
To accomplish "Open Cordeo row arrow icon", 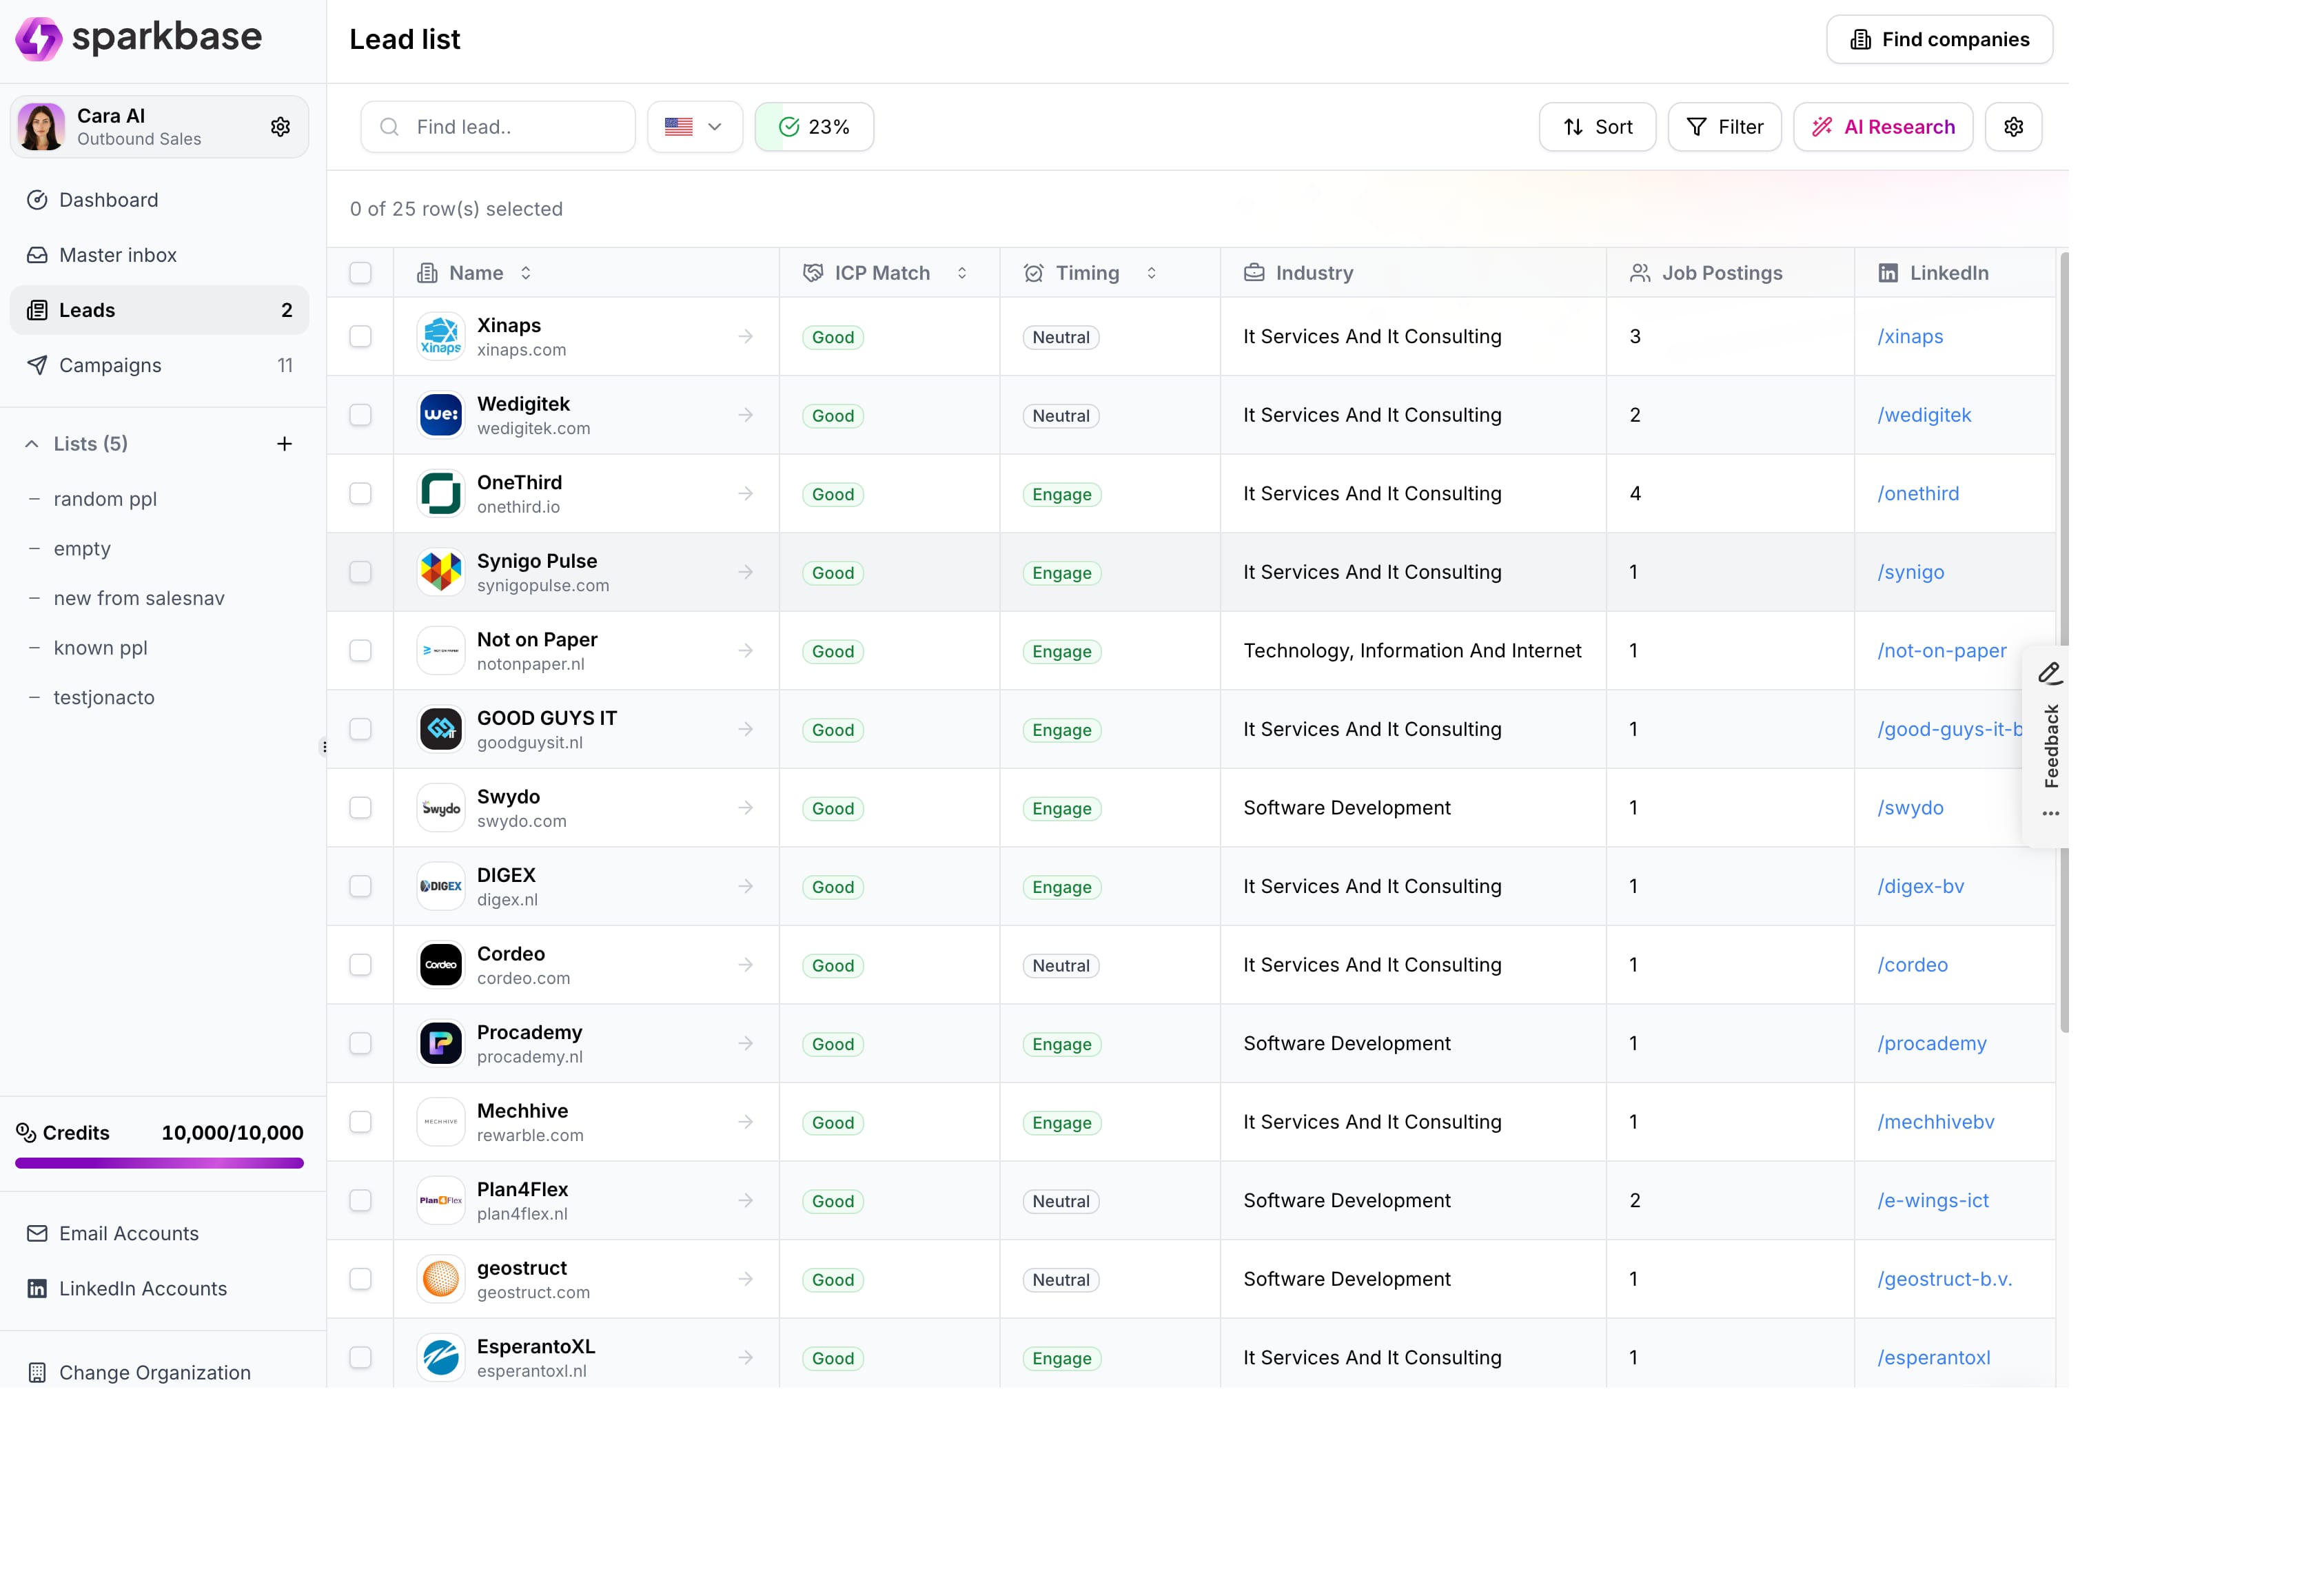I will [746, 965].
